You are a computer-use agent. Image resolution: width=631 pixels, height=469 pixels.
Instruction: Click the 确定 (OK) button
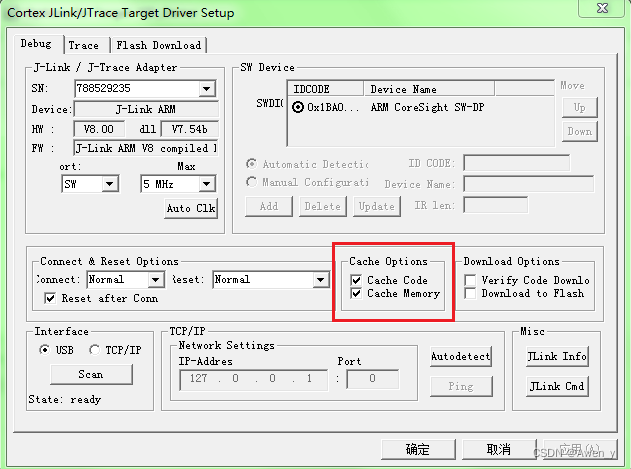418,449
